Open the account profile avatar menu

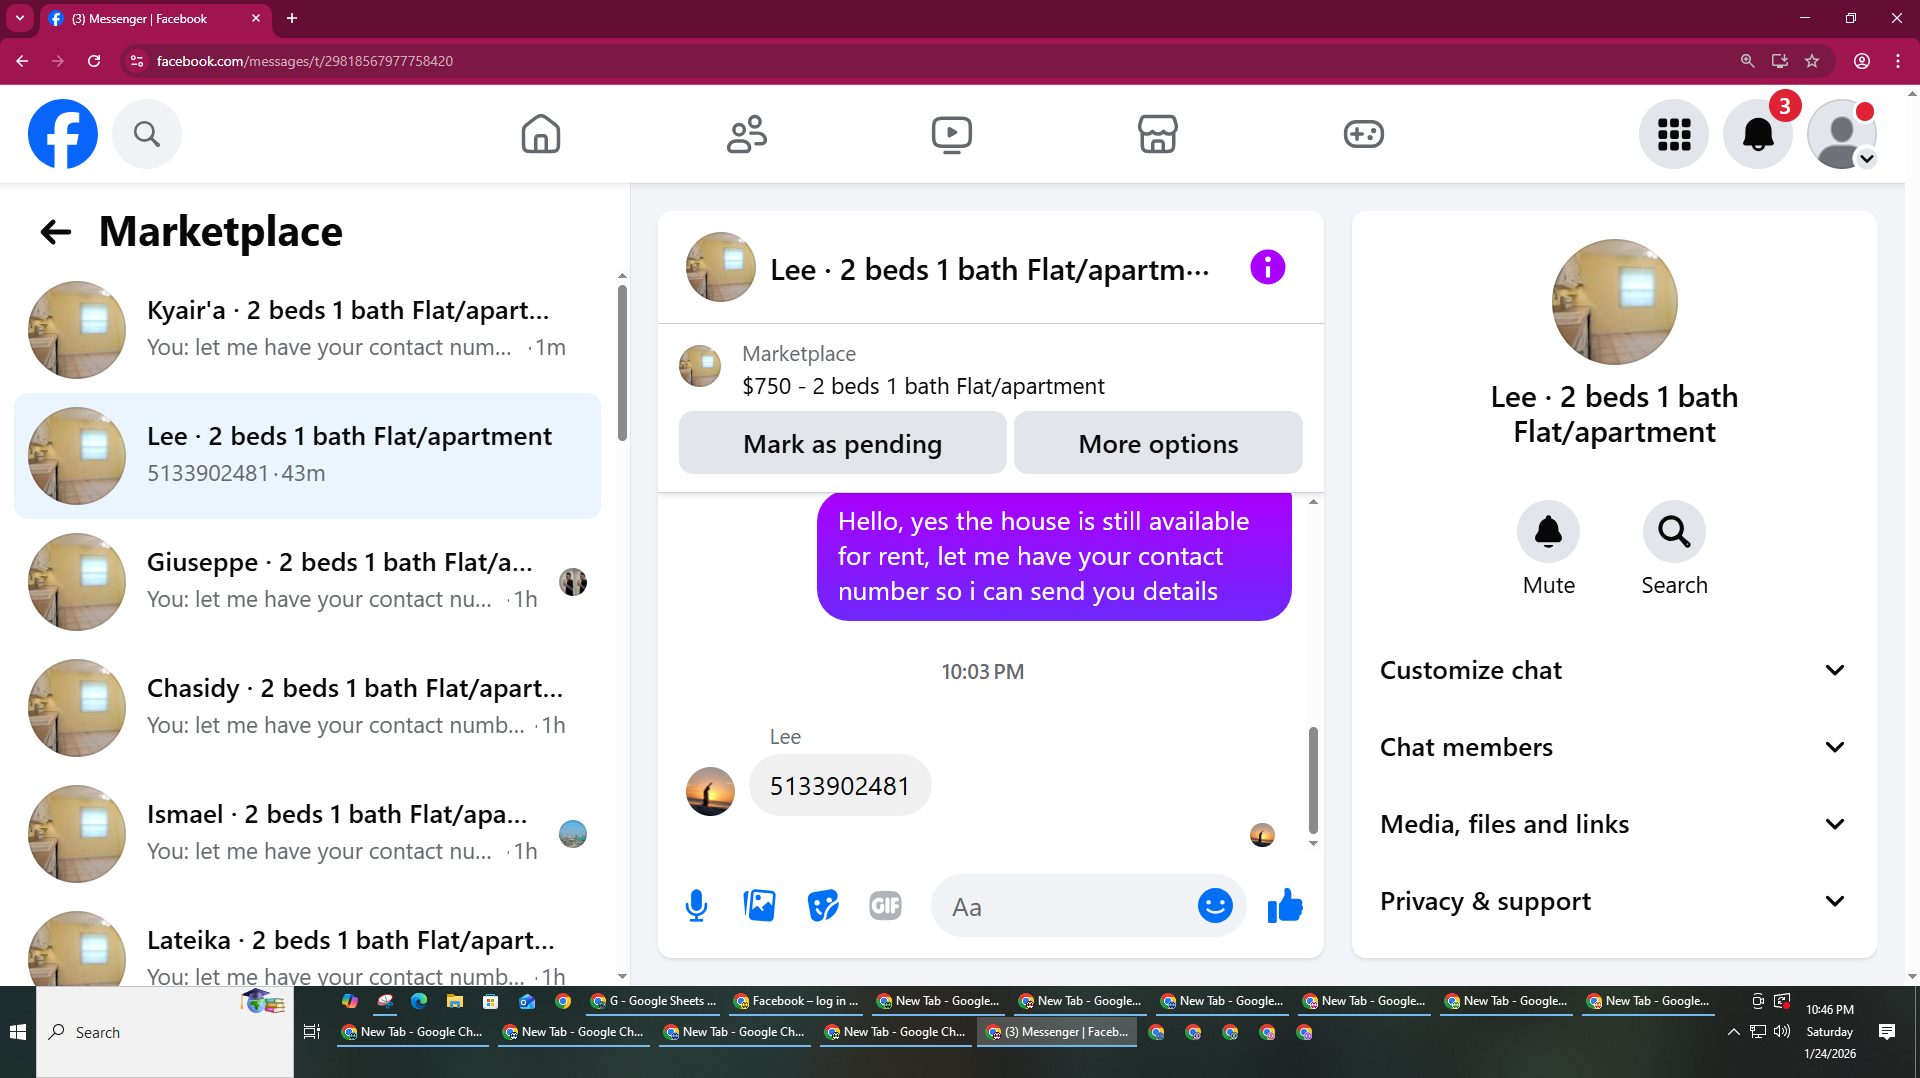(x=1842, y=134)
